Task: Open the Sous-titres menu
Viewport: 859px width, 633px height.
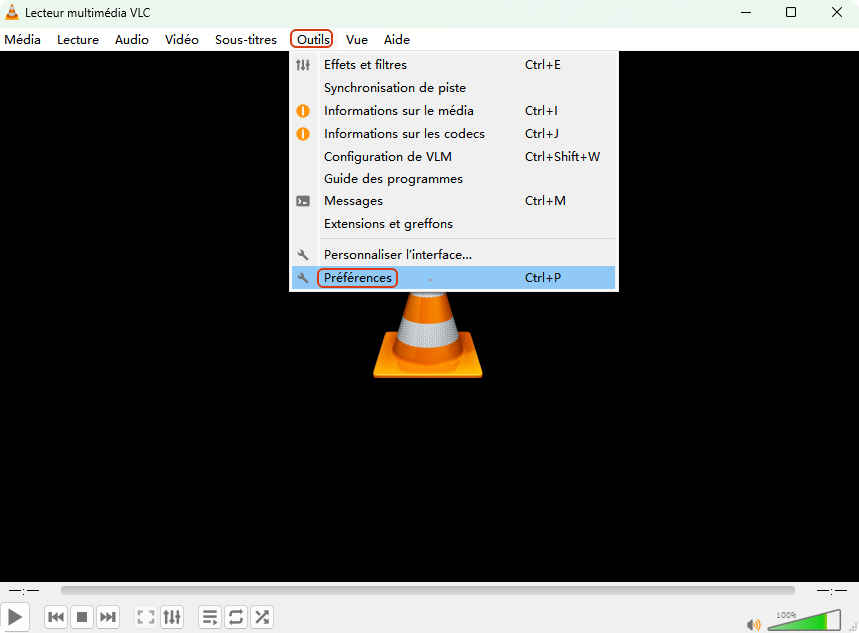Action: pos(245,39)
